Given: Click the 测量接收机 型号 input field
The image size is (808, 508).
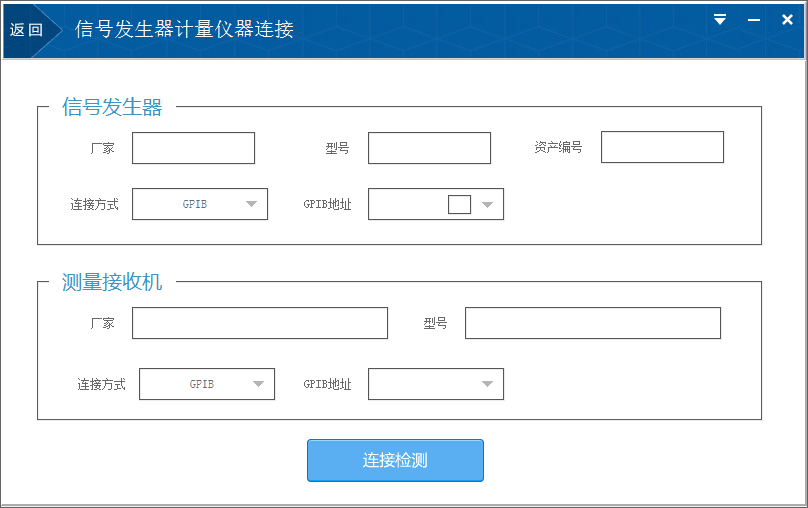Looking at the screenshot, I should pos(592,323).
